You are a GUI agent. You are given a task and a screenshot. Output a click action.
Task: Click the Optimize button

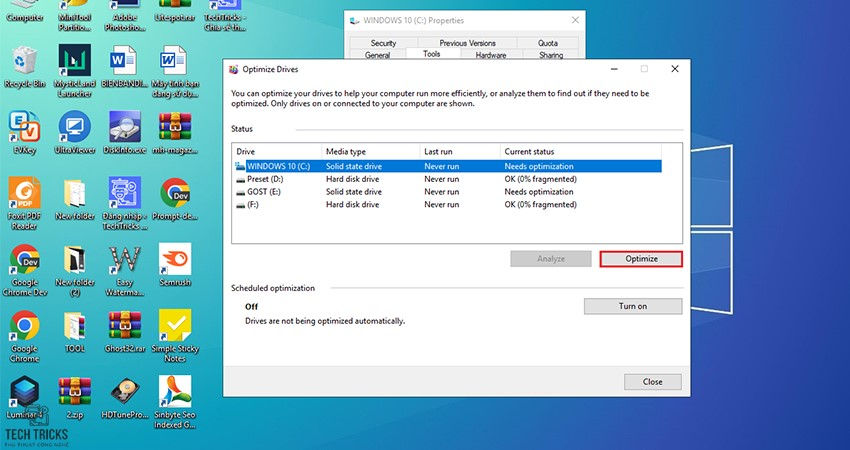pyautogui.click(x=641, y=259)
